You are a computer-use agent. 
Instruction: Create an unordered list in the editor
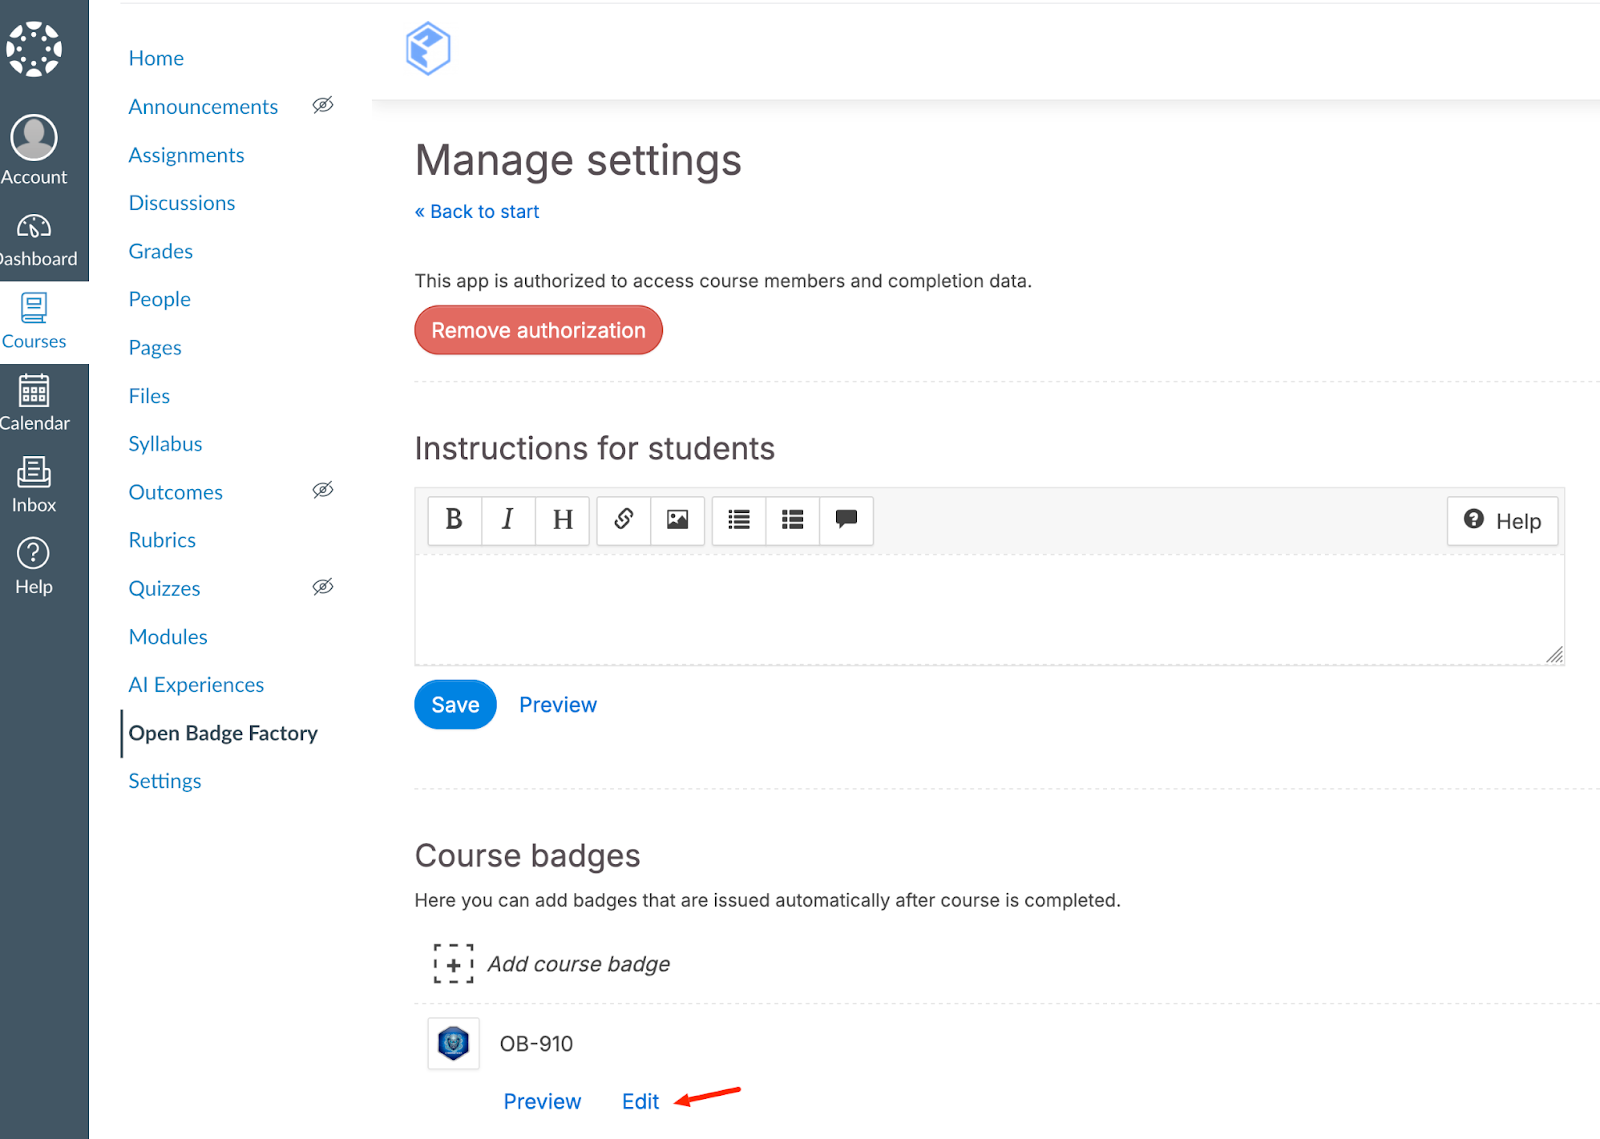(x=739, y=520)
